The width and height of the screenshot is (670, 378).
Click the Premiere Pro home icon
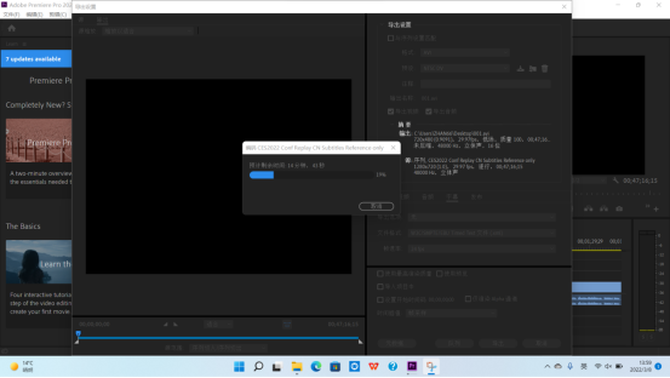tap(12, 28)
